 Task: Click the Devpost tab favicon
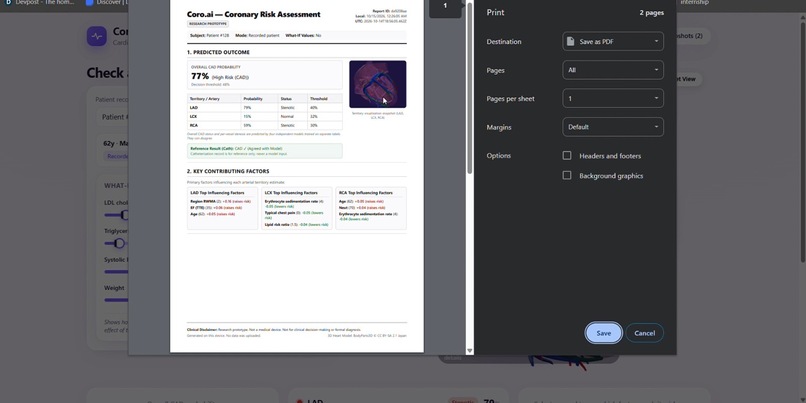tap(8, 3)
